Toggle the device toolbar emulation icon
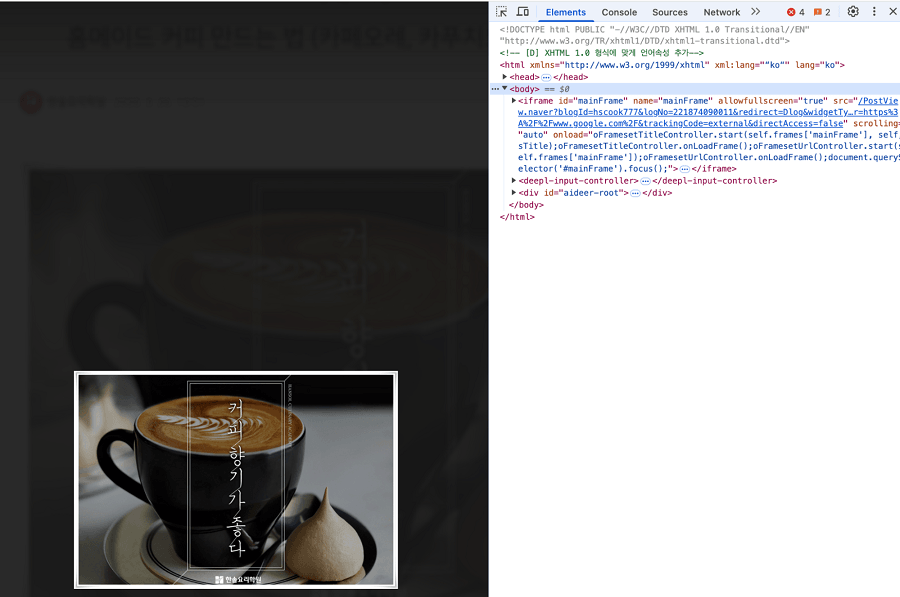This screenshot has height=597, width=900. [523, 12]
